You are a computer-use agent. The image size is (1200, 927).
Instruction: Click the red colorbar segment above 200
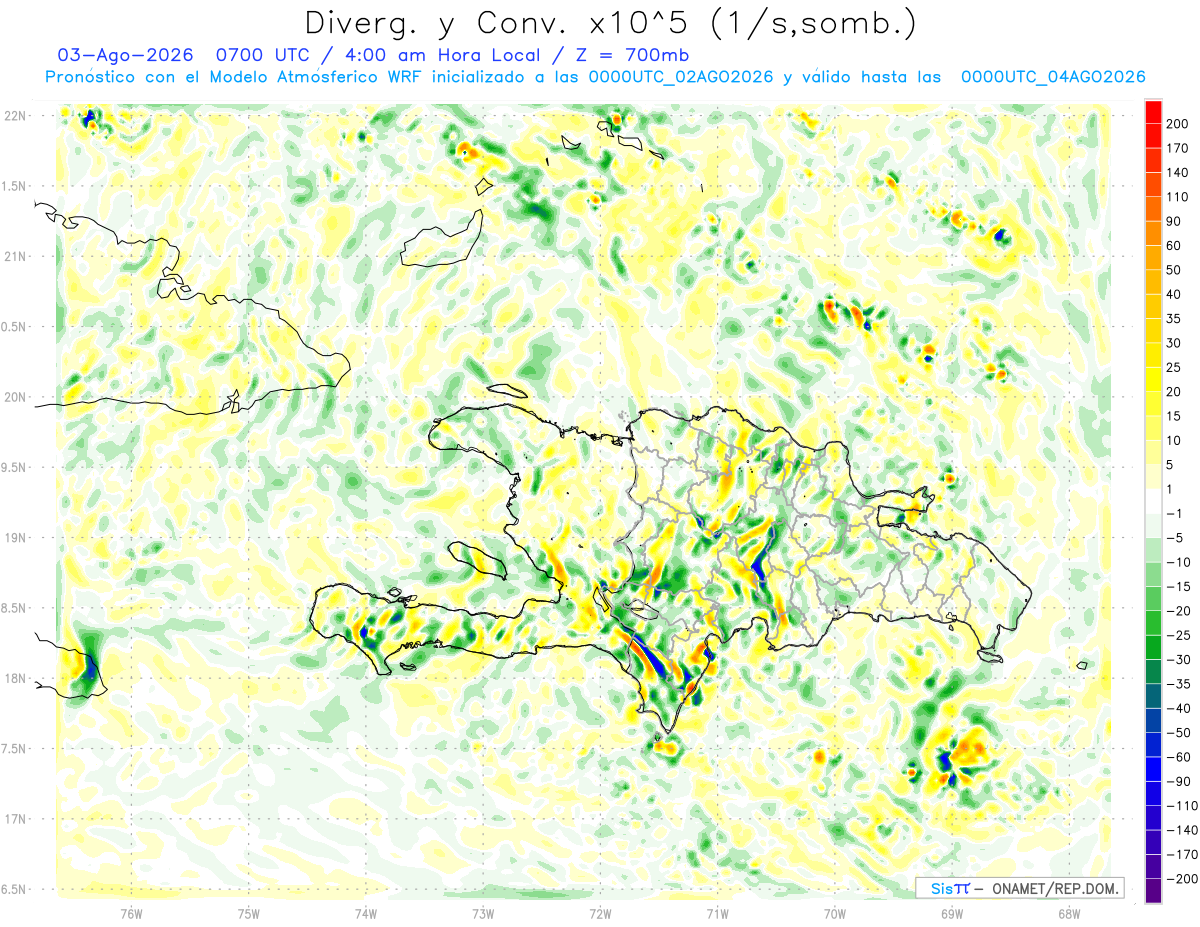click(x=1153, y=111)
